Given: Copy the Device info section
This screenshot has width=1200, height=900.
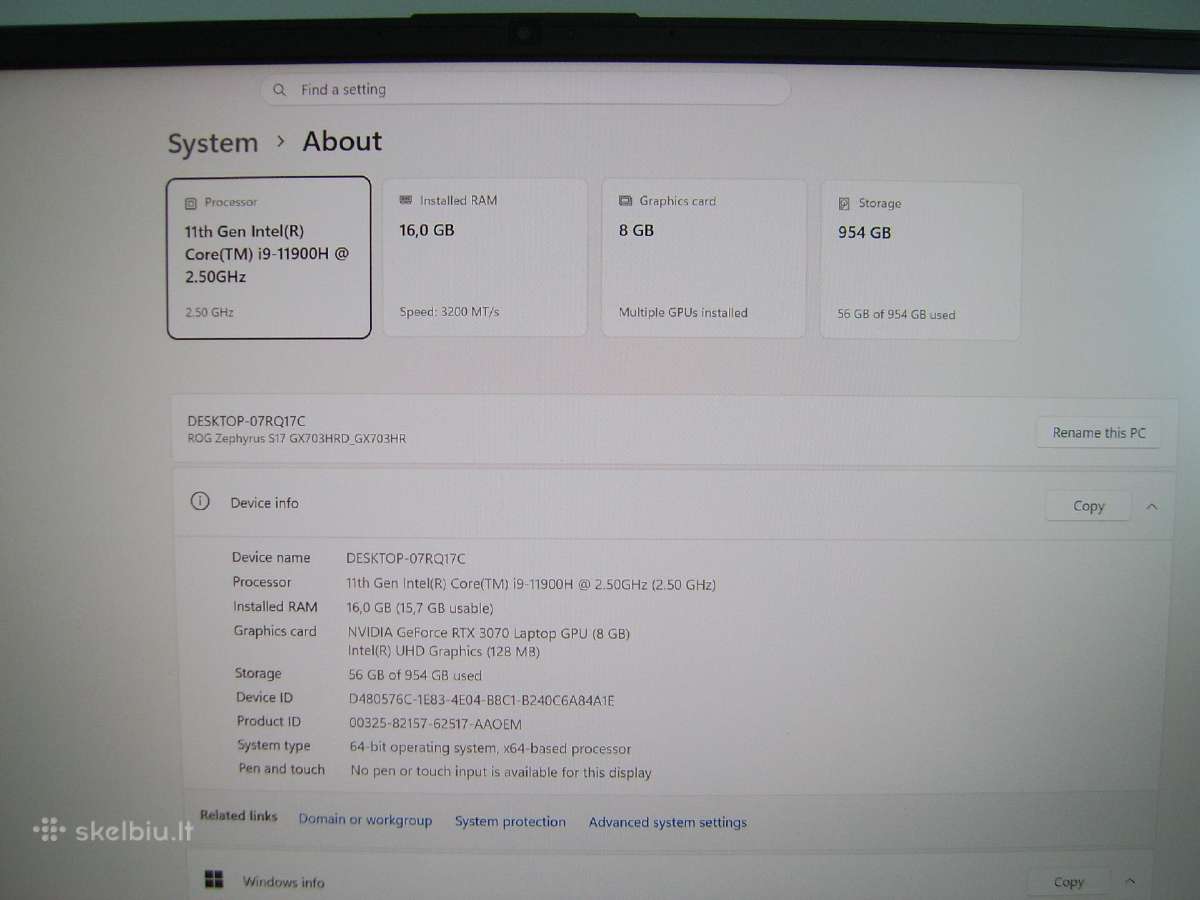Looking at the screenshot, I should pyautogui.click(x=1088, y=506).
